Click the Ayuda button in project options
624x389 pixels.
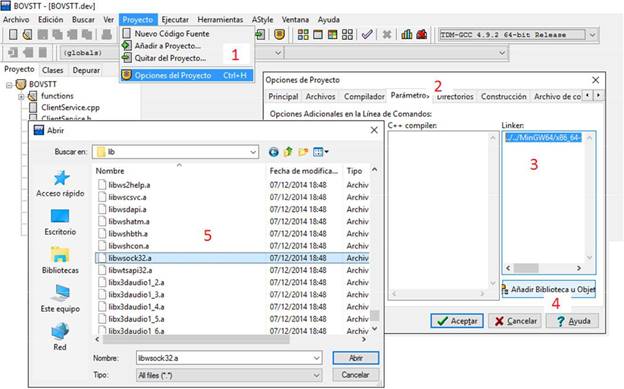coord(573,321)
